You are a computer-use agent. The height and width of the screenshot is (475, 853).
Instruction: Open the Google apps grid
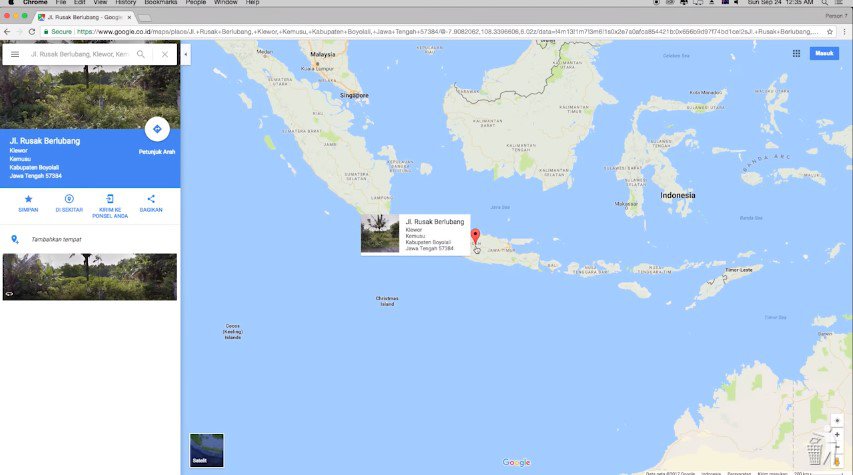point(796,53)
